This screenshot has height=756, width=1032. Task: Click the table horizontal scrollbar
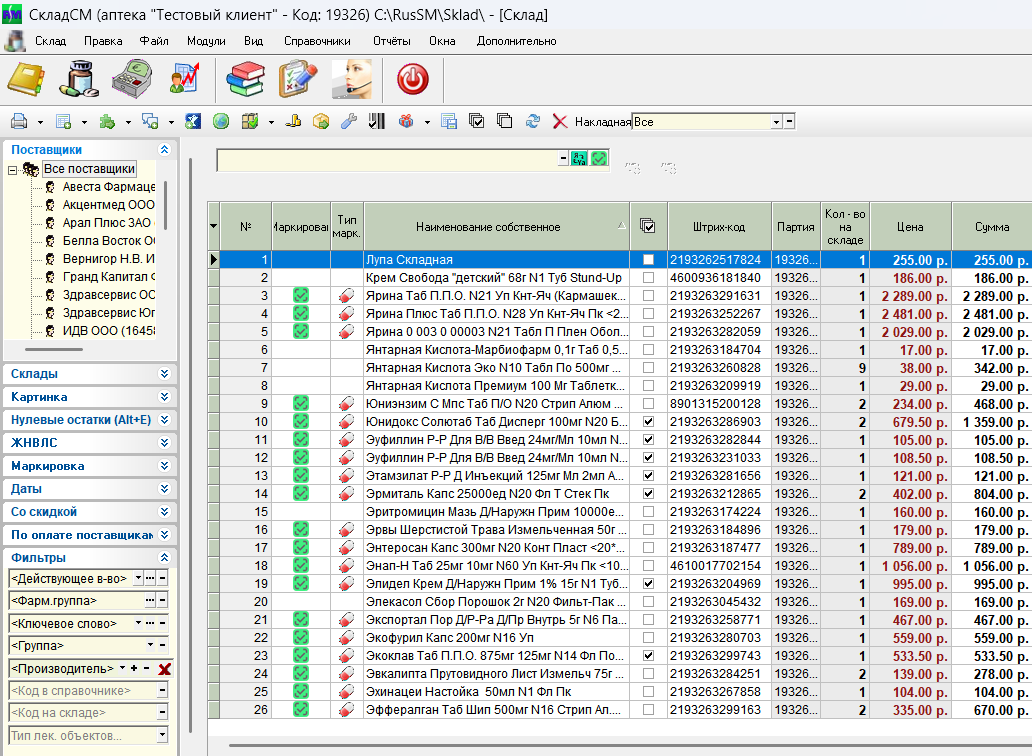pyautogui.click(x=631, y=745)
